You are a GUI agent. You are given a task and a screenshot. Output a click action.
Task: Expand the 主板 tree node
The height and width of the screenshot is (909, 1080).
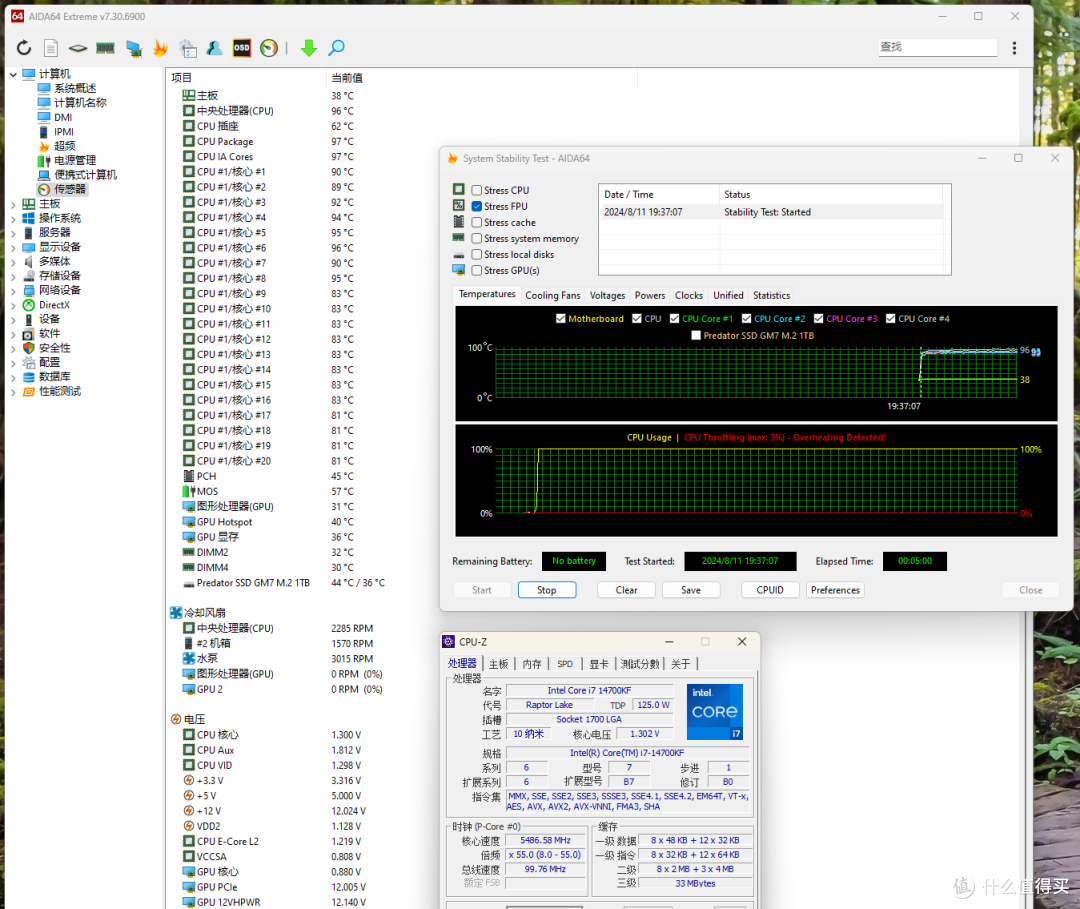click(x=13, y=204)
